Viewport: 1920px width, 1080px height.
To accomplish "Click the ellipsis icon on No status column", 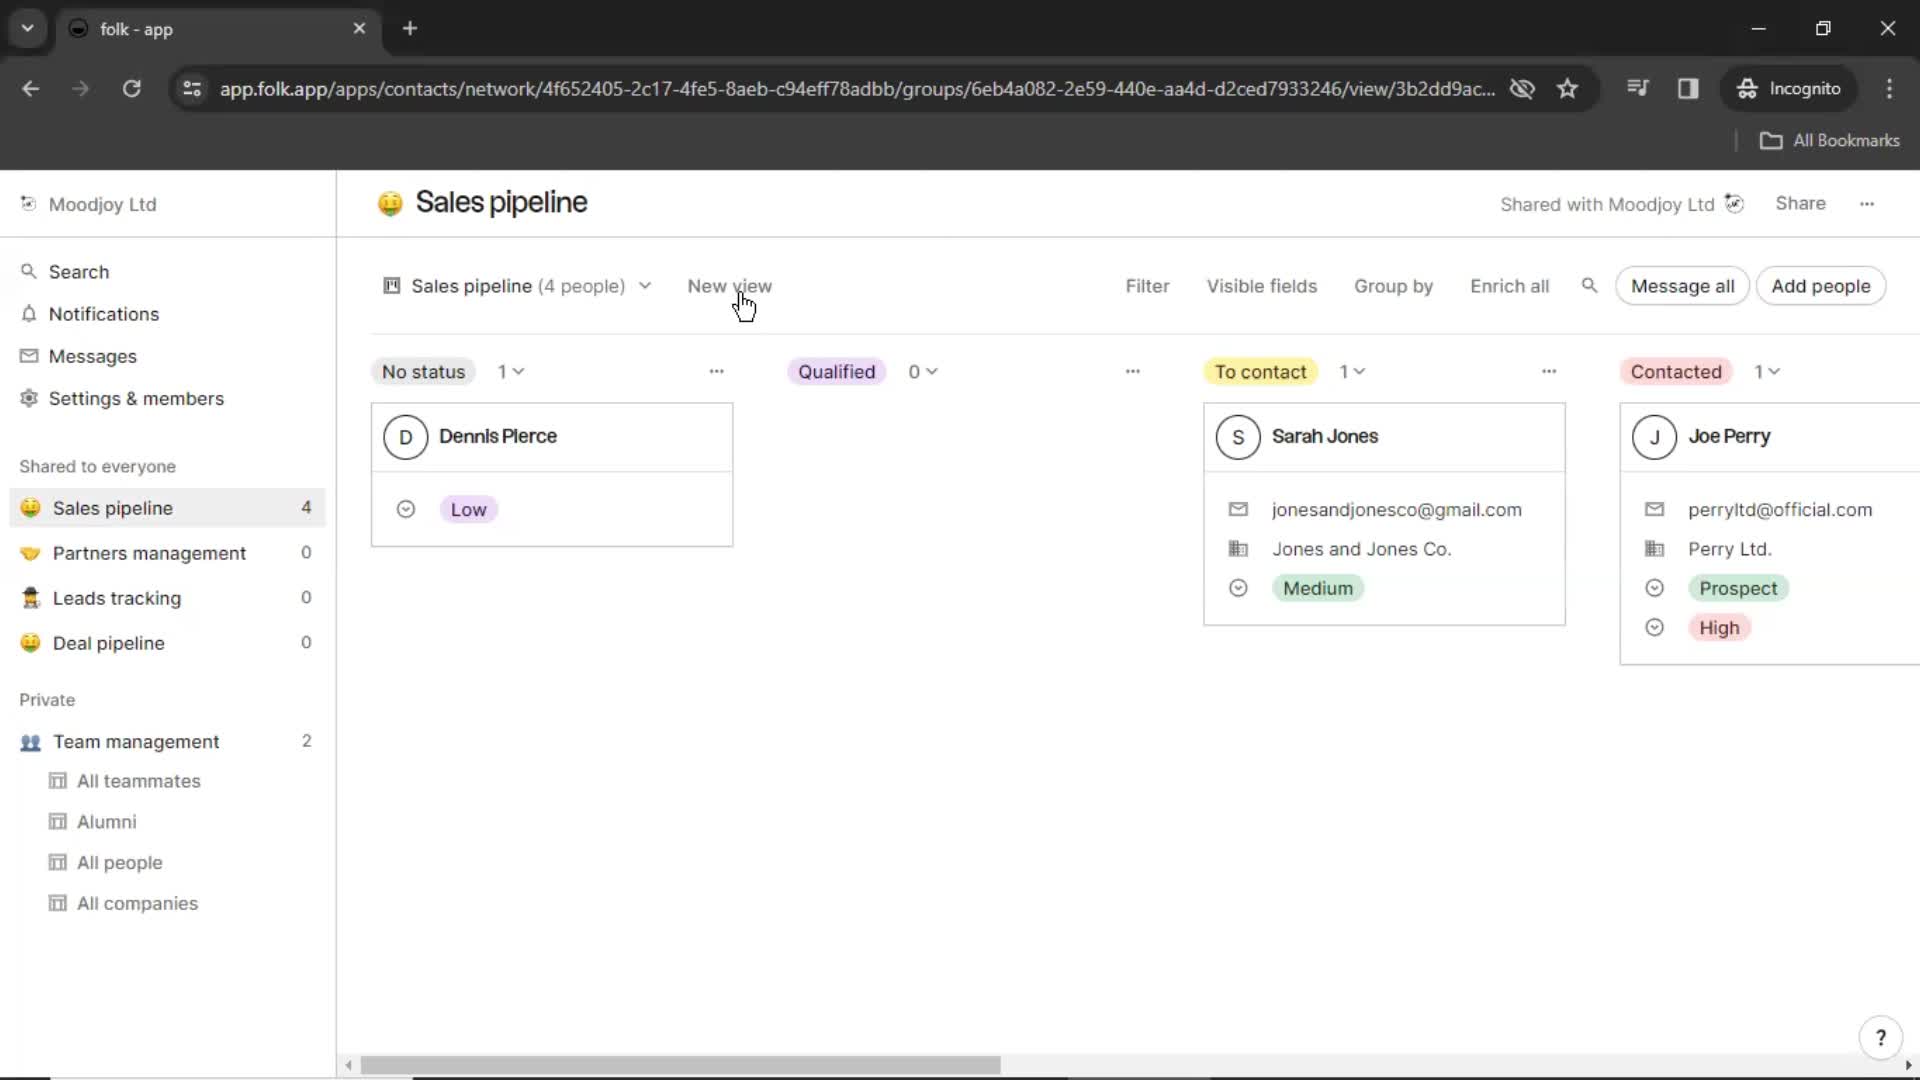I will [x=716, y=371].
